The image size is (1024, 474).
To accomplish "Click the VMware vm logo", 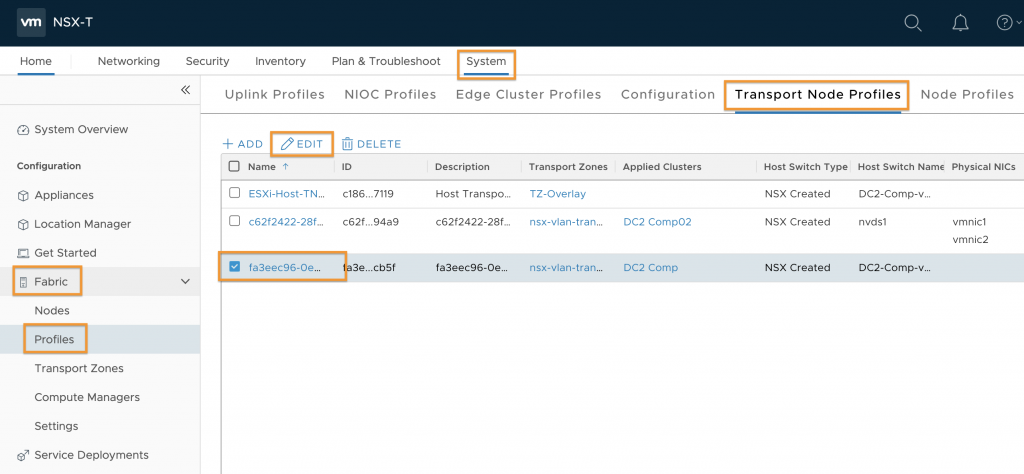I will tap(31, 22).
